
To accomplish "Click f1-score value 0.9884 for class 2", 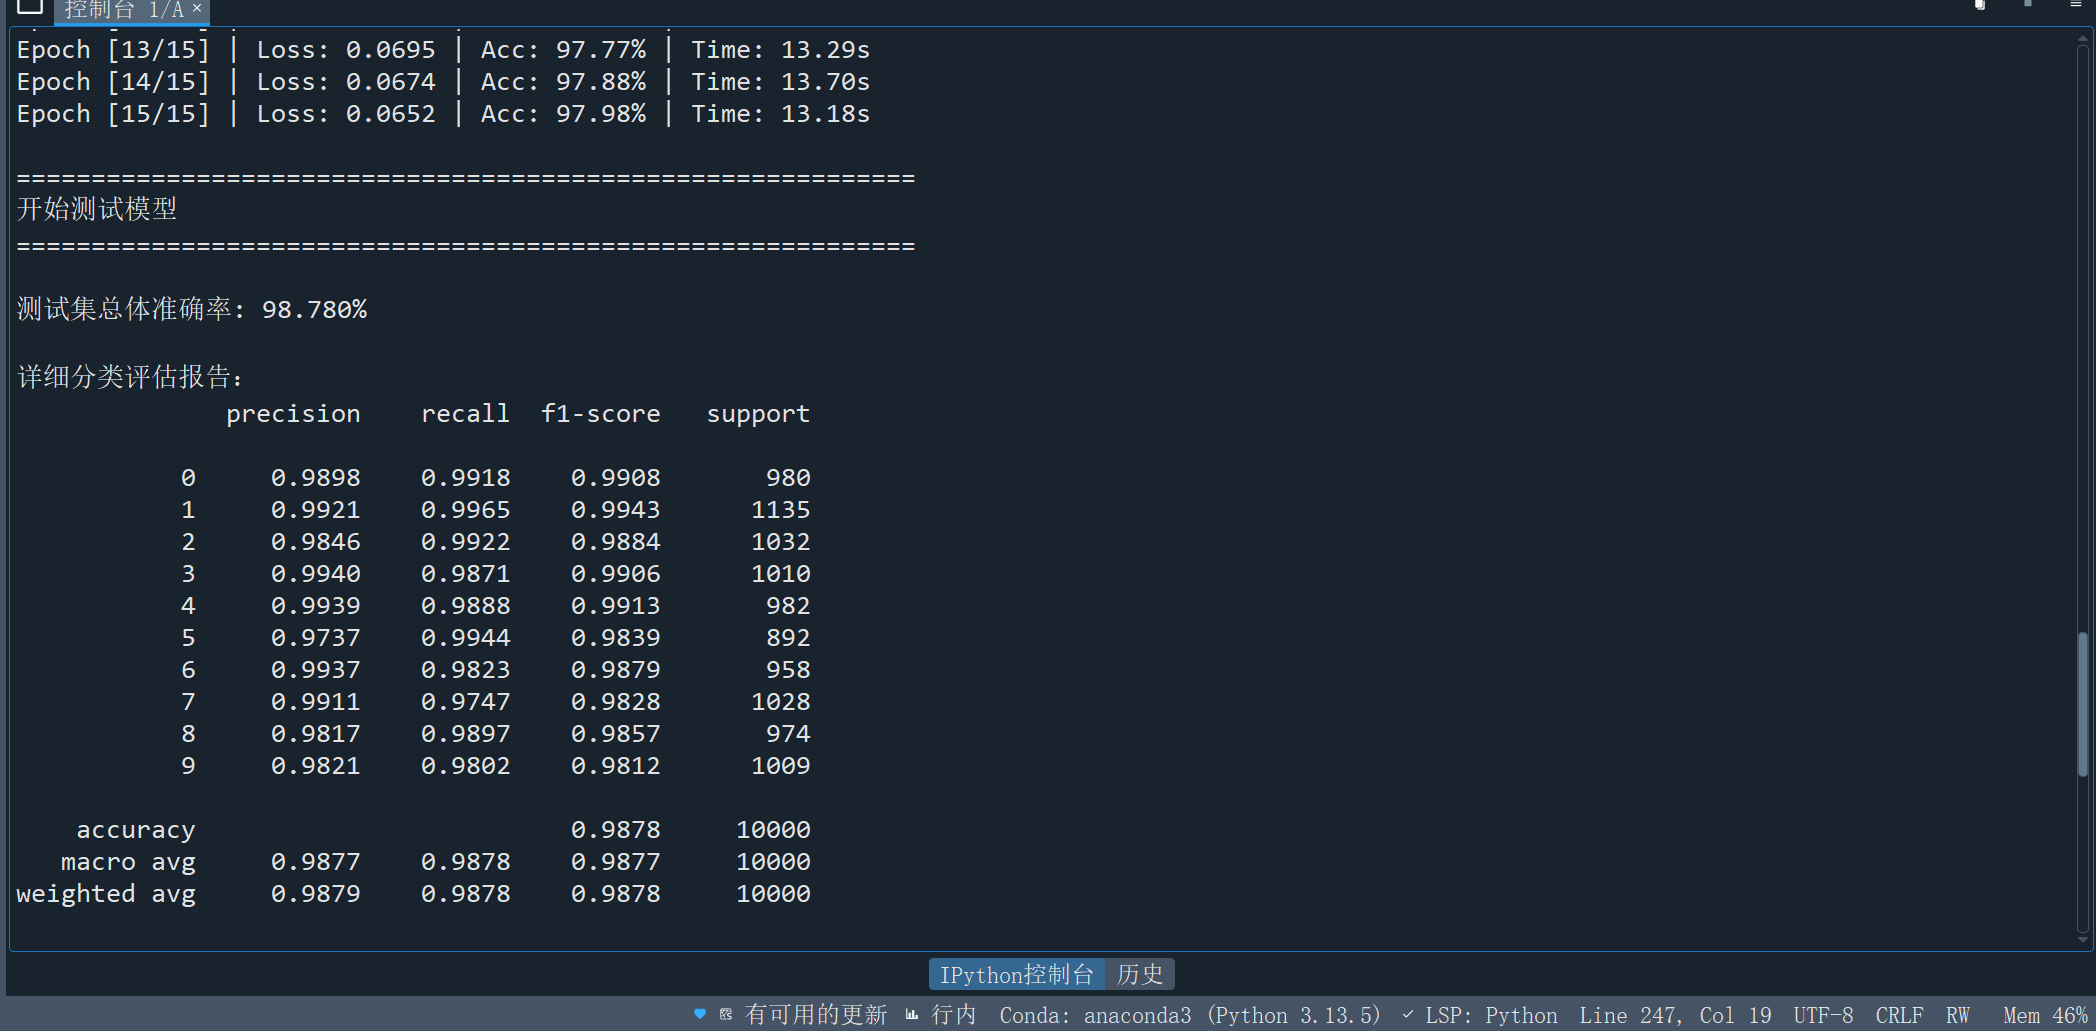I will click(615, 542).
